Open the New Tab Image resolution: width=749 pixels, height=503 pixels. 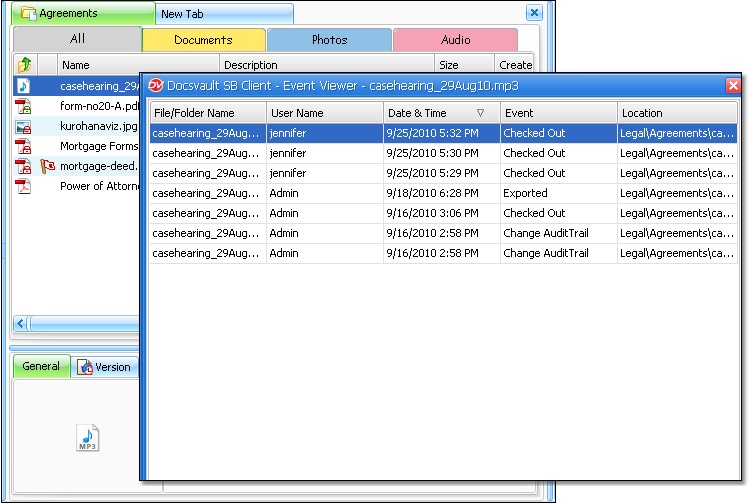(224, 14)
